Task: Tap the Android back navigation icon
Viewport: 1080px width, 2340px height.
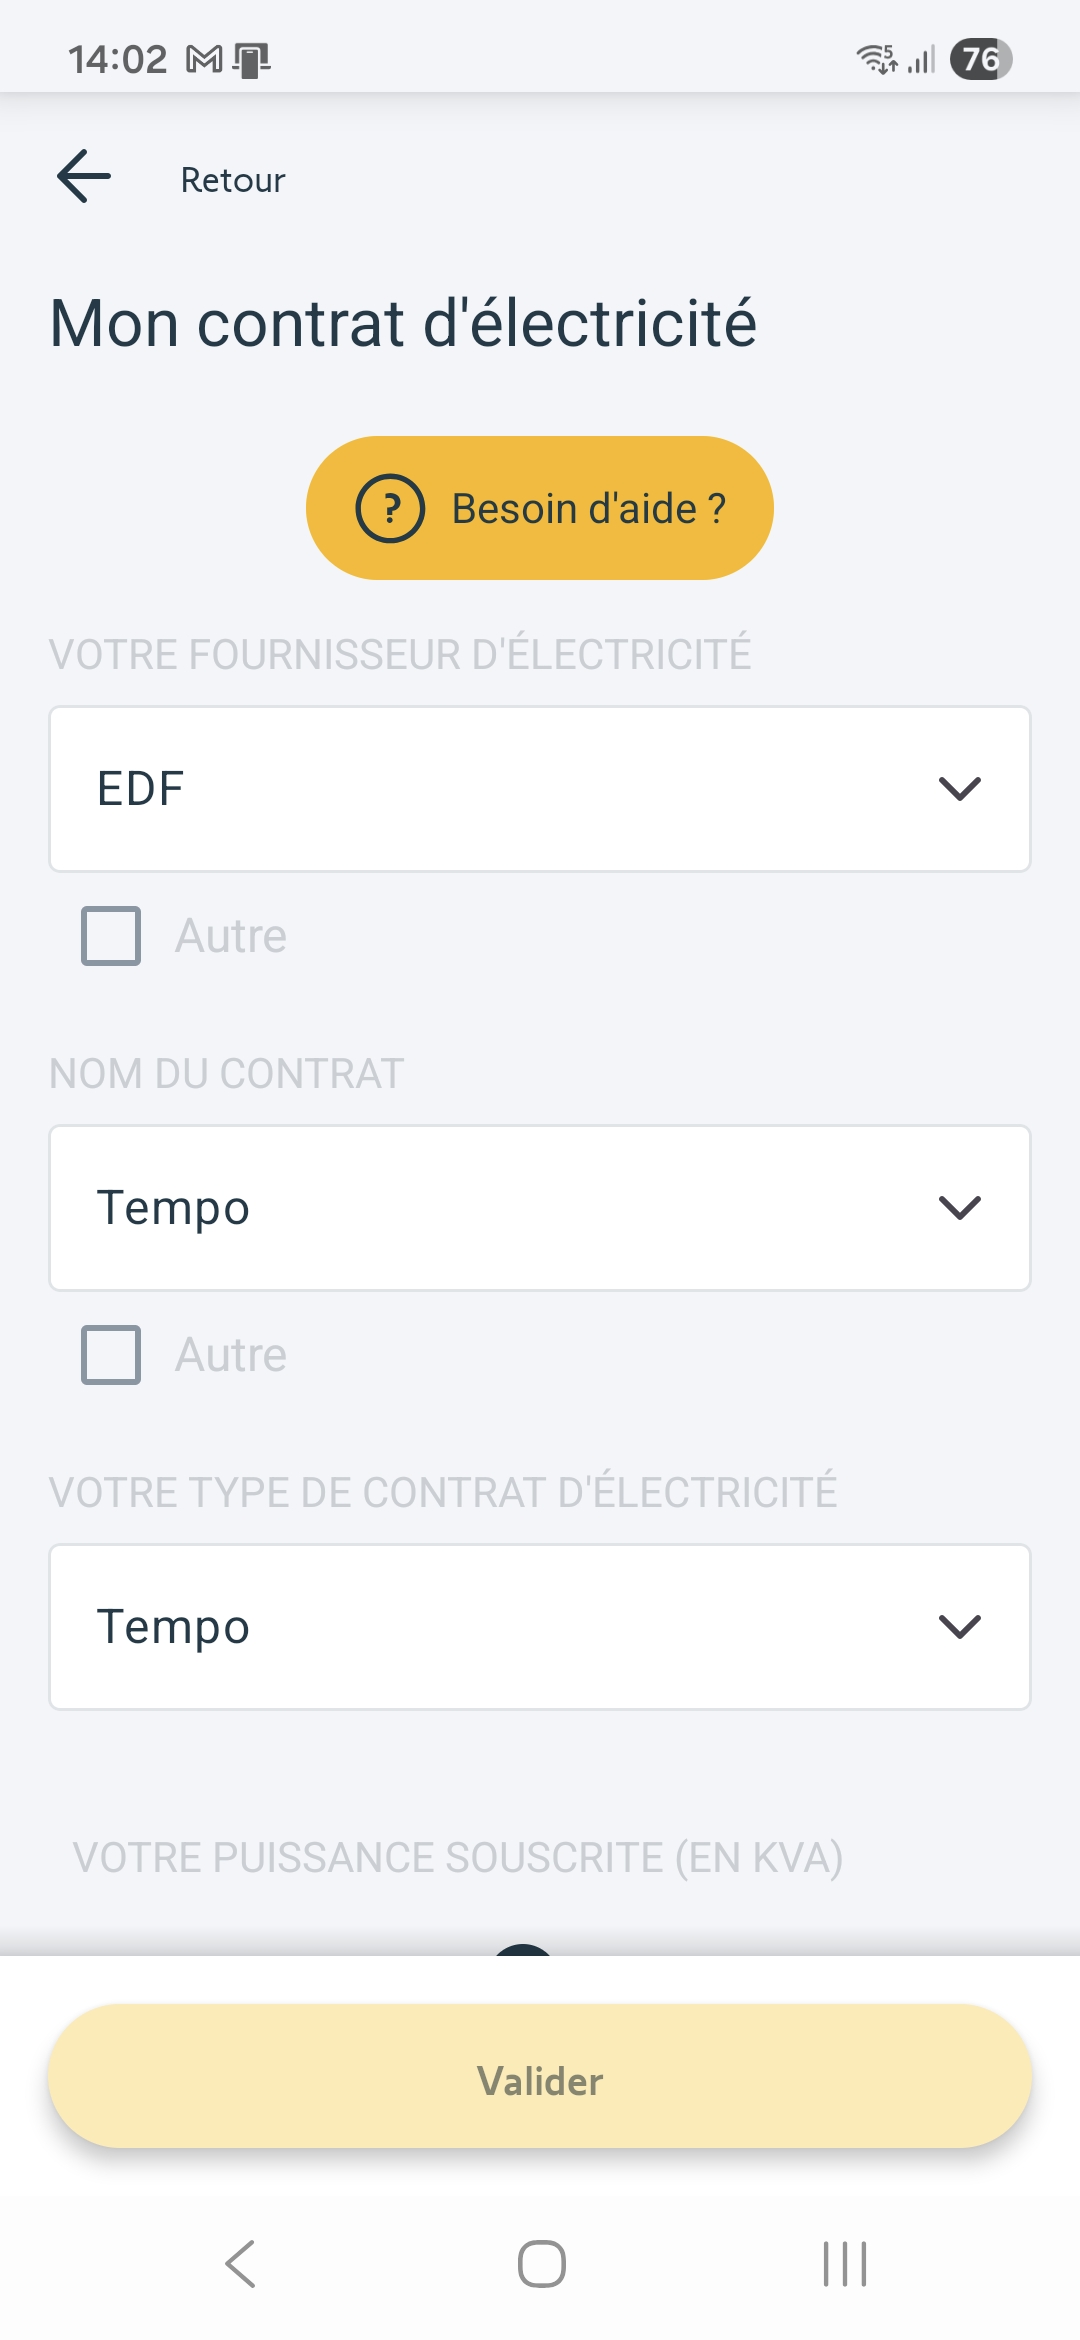Action: pos(240,2264)
